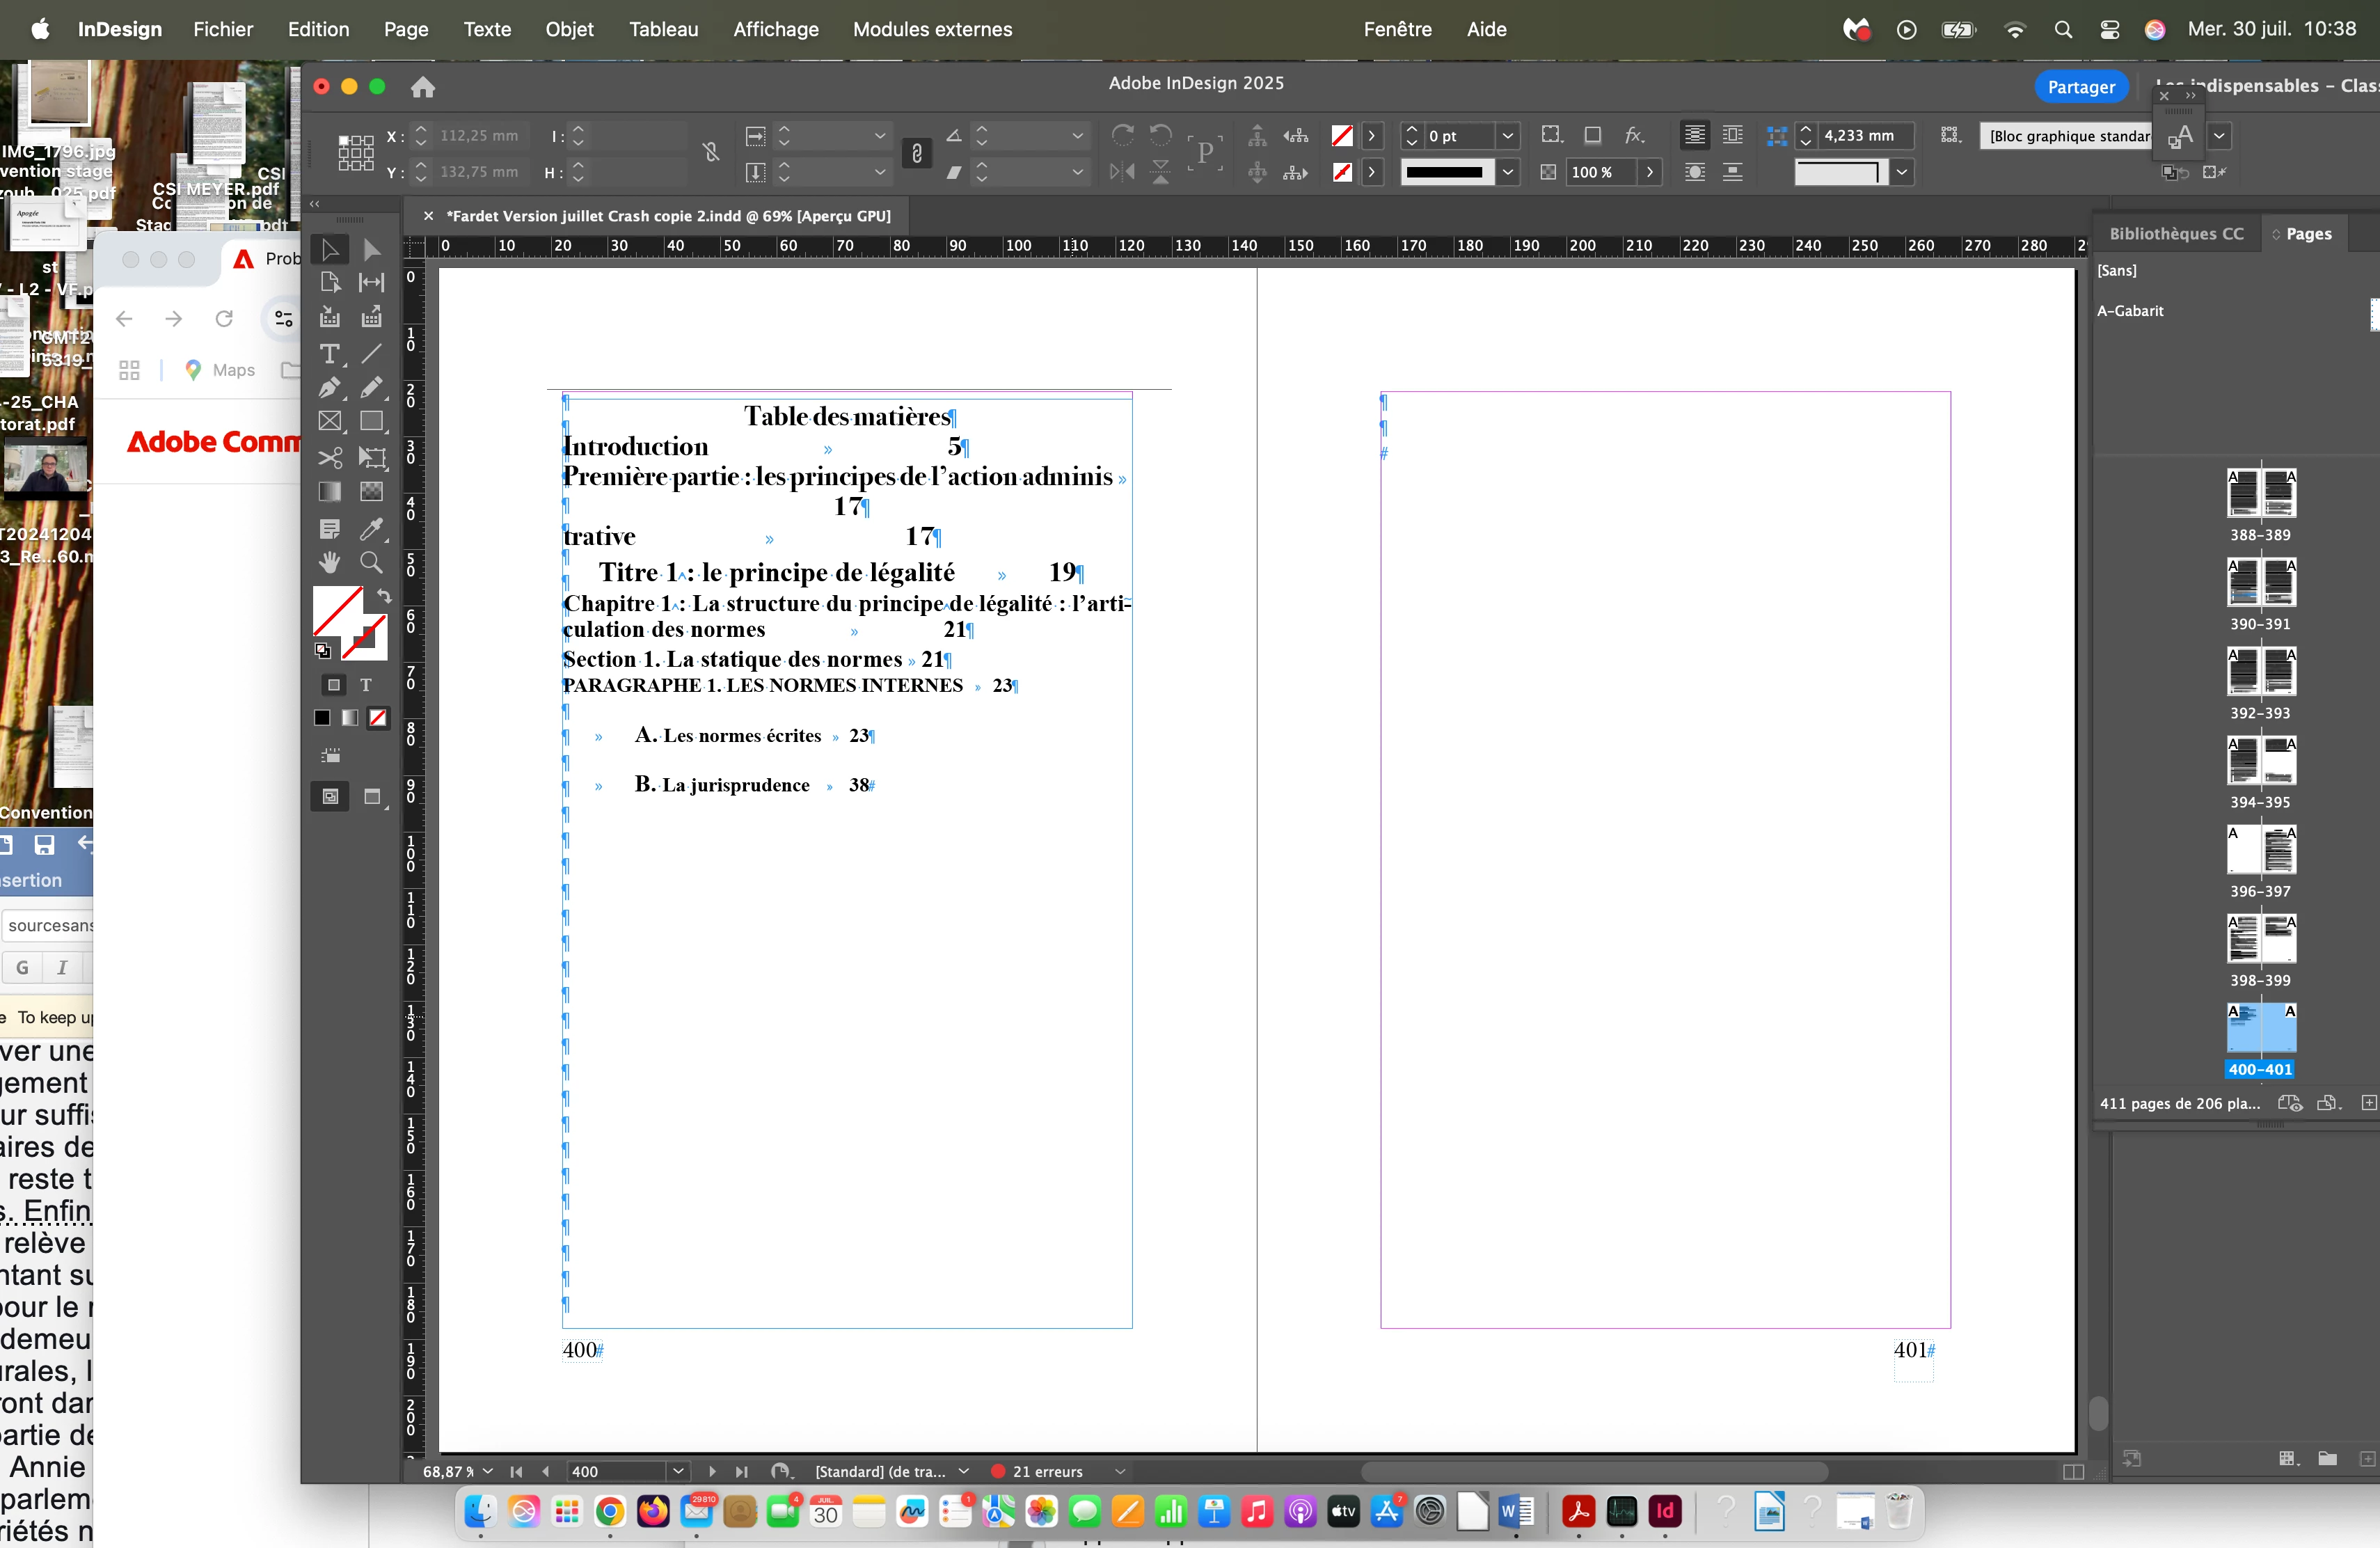Go to next page arrow
2380x1548 pixels.
(712, 1471)
